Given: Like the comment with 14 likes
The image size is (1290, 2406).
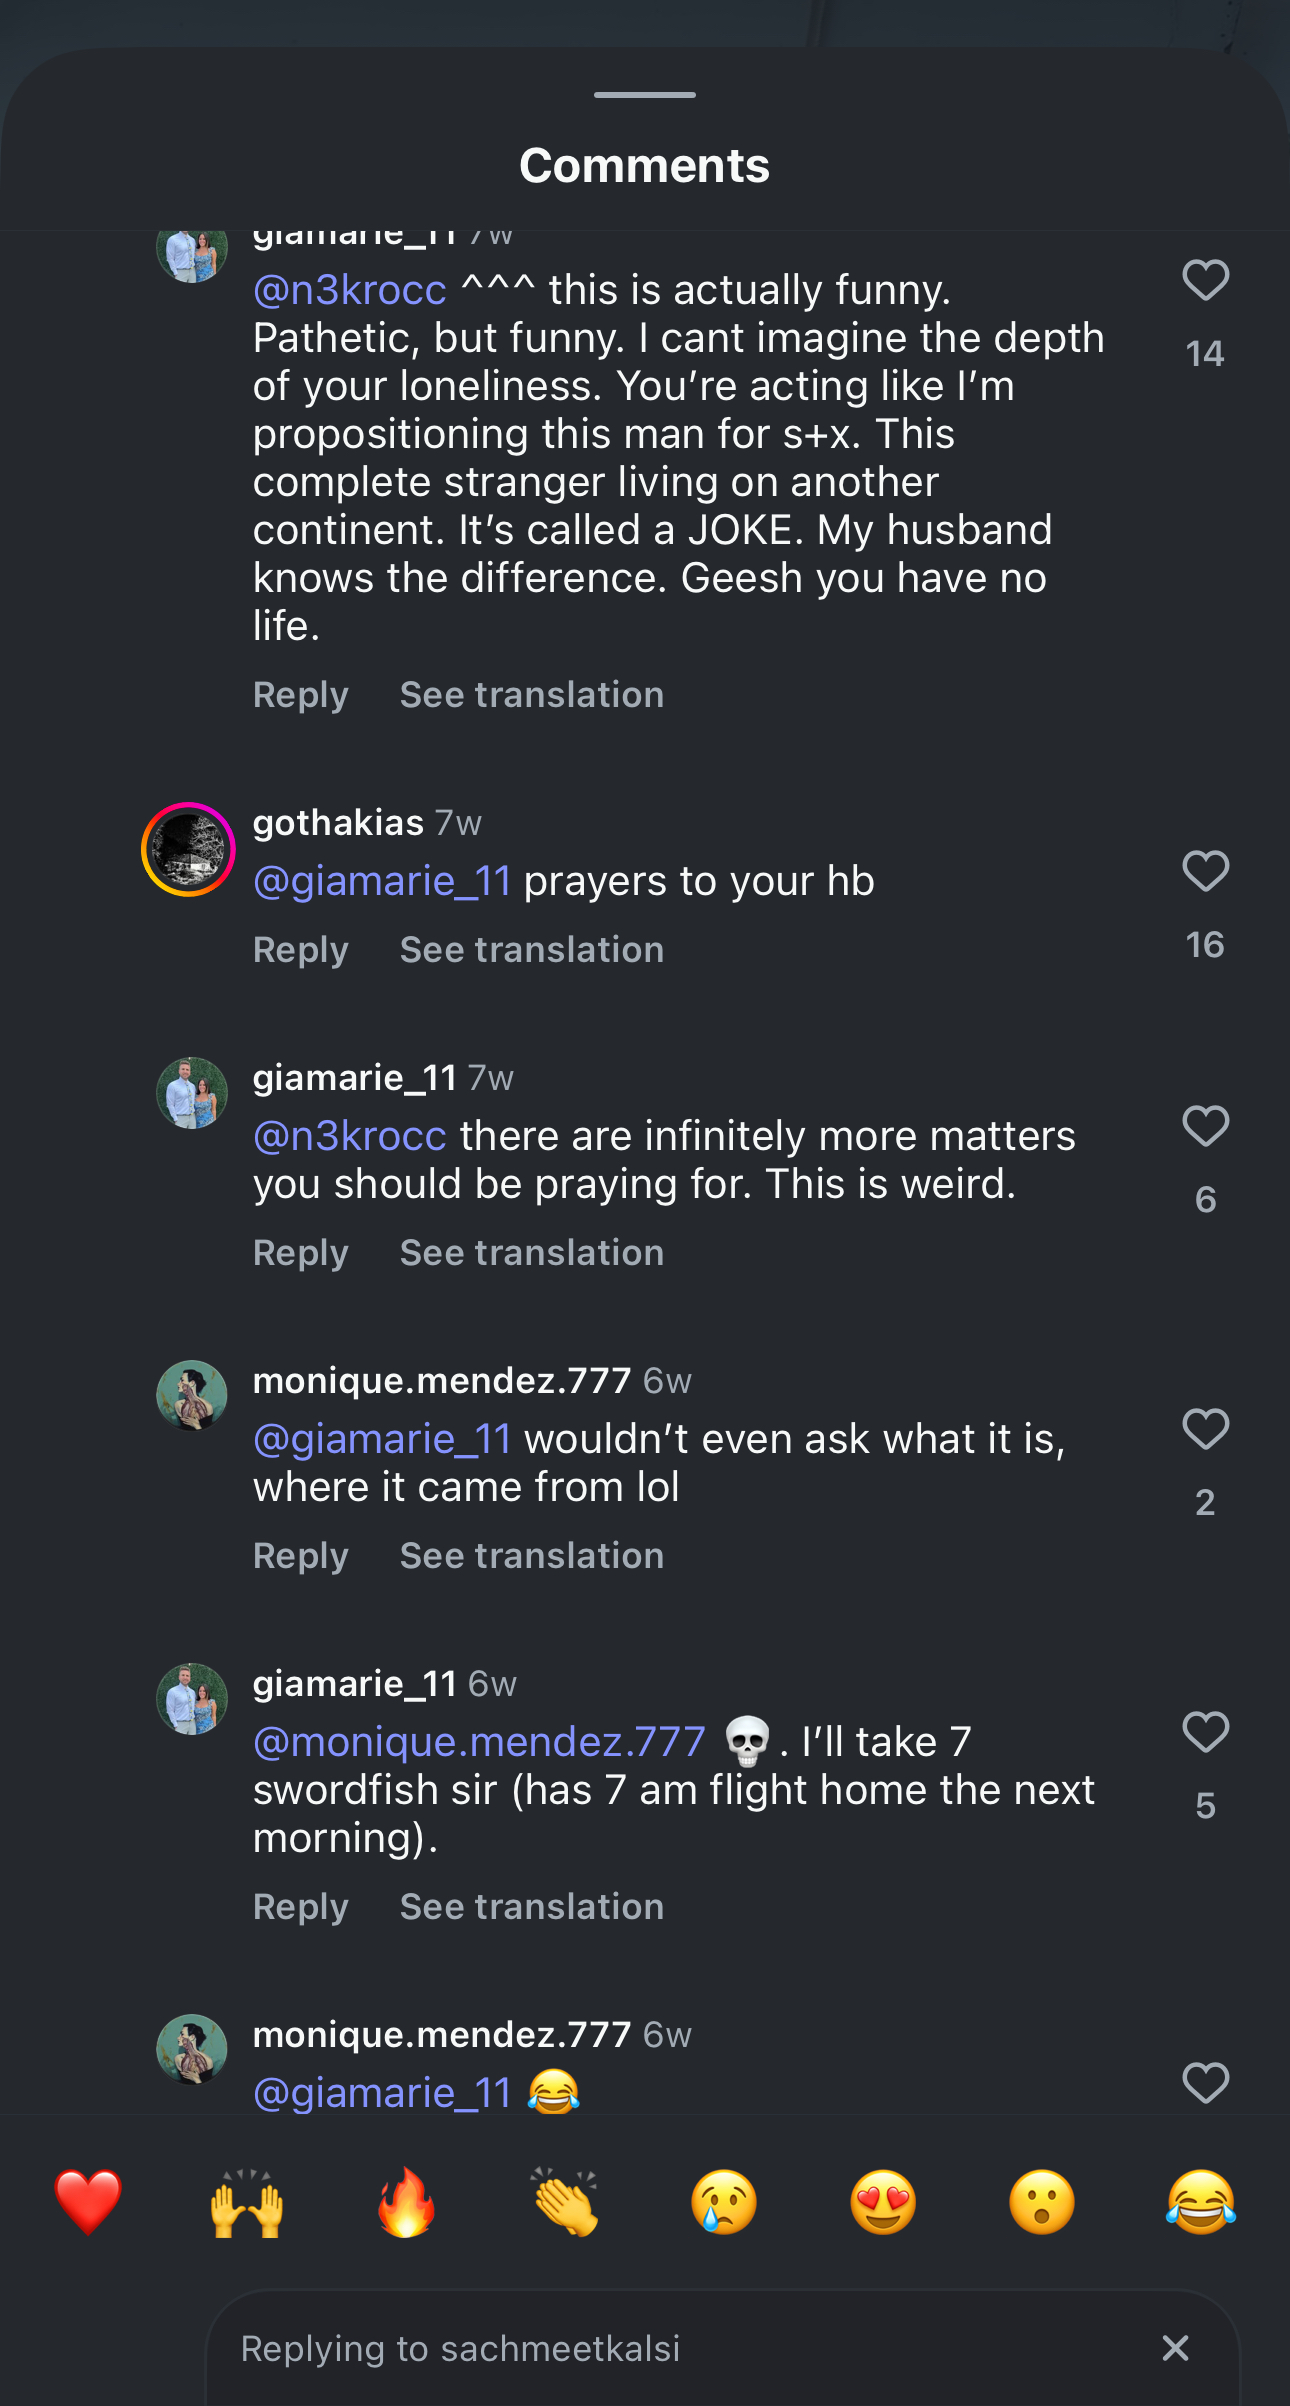Looking at the screenshot, I should pyautogui.click(x=1205, y=280).
